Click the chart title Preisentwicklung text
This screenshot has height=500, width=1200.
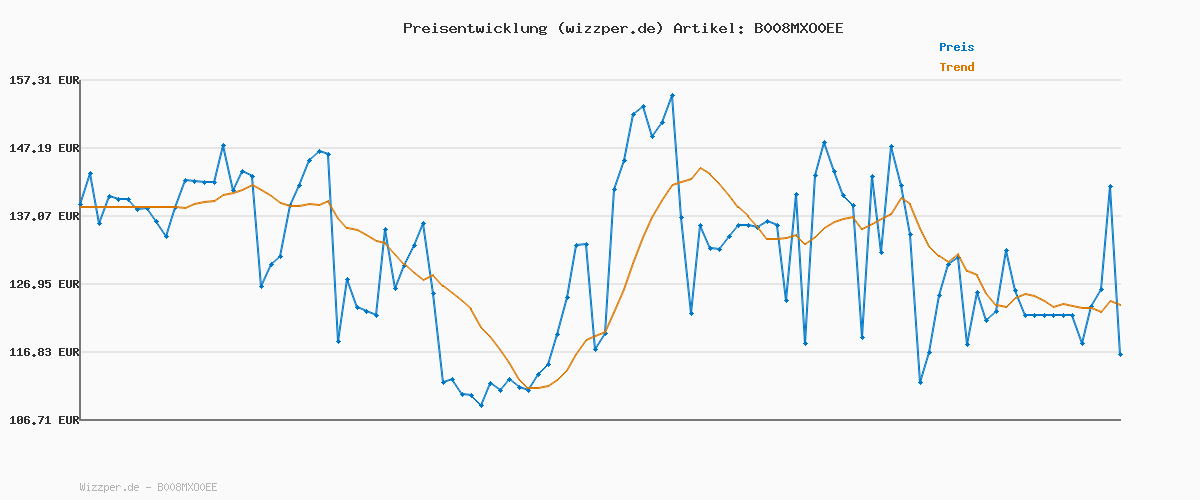point(473,28)
